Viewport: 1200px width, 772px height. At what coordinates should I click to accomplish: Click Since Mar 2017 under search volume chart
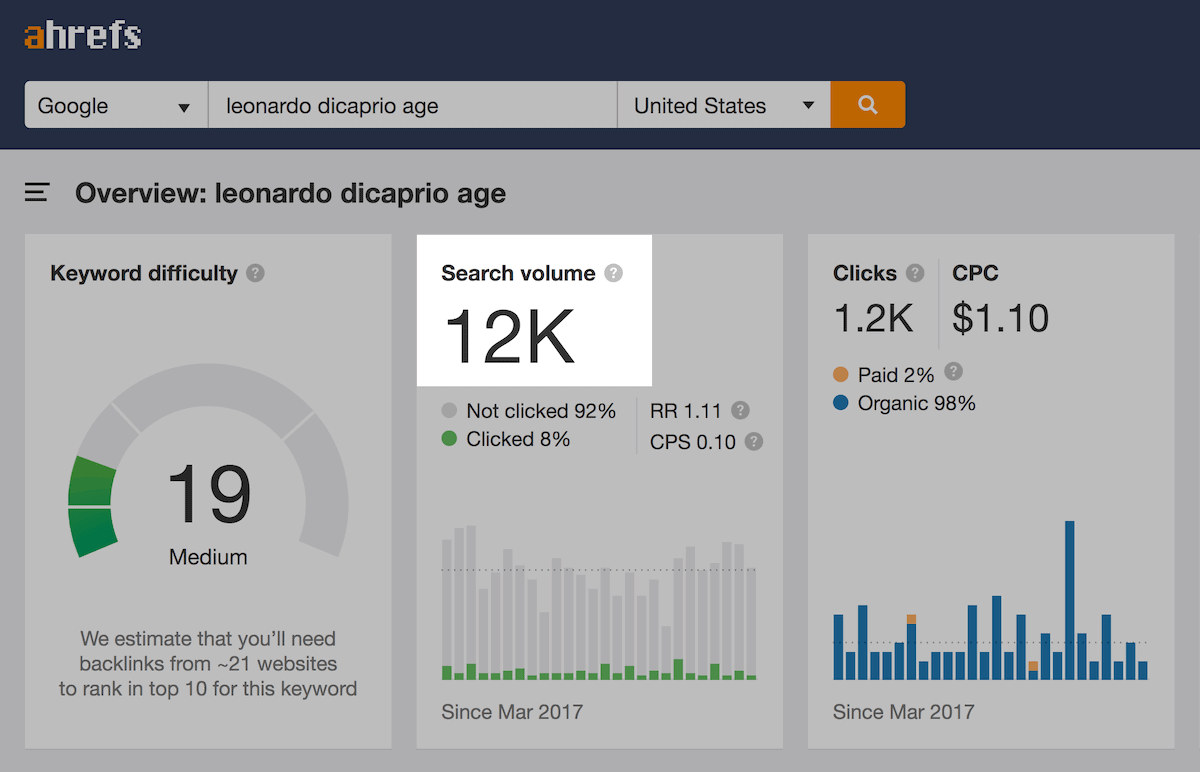click(512, 712)
